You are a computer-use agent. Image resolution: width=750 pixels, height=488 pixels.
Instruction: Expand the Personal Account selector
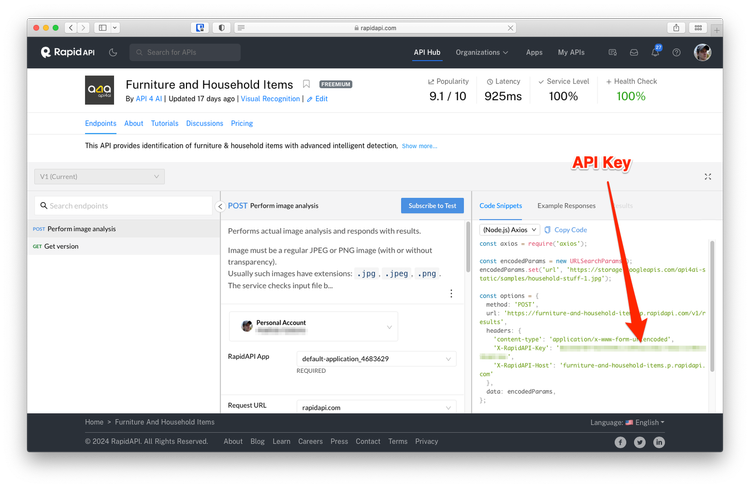click(x=314, y=327)
